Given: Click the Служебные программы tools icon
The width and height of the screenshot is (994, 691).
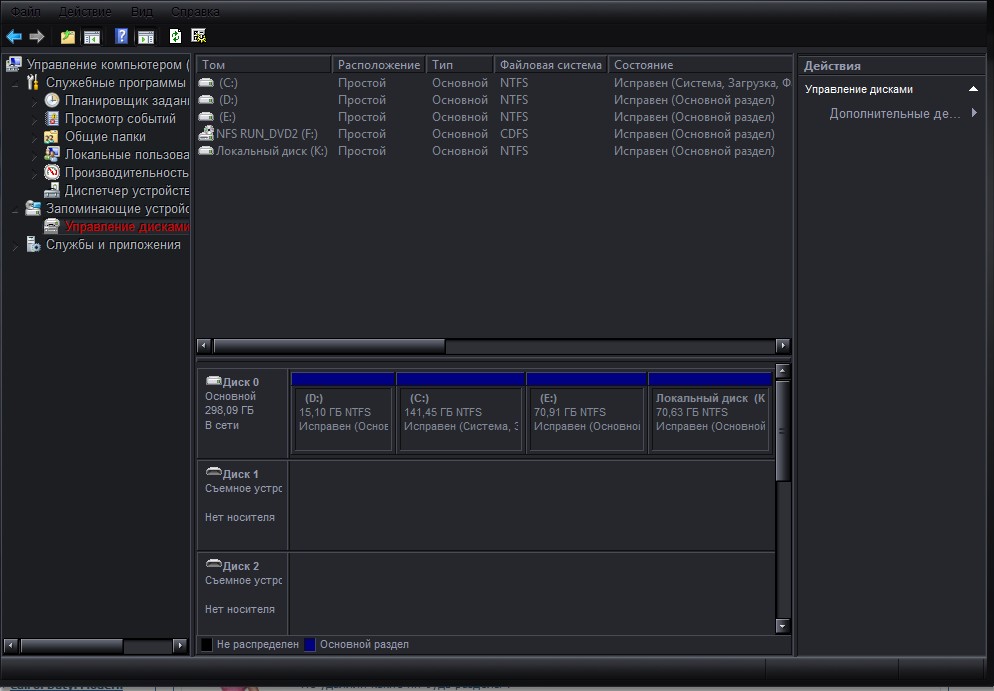Looking at the screenshot, I should 33,82.
